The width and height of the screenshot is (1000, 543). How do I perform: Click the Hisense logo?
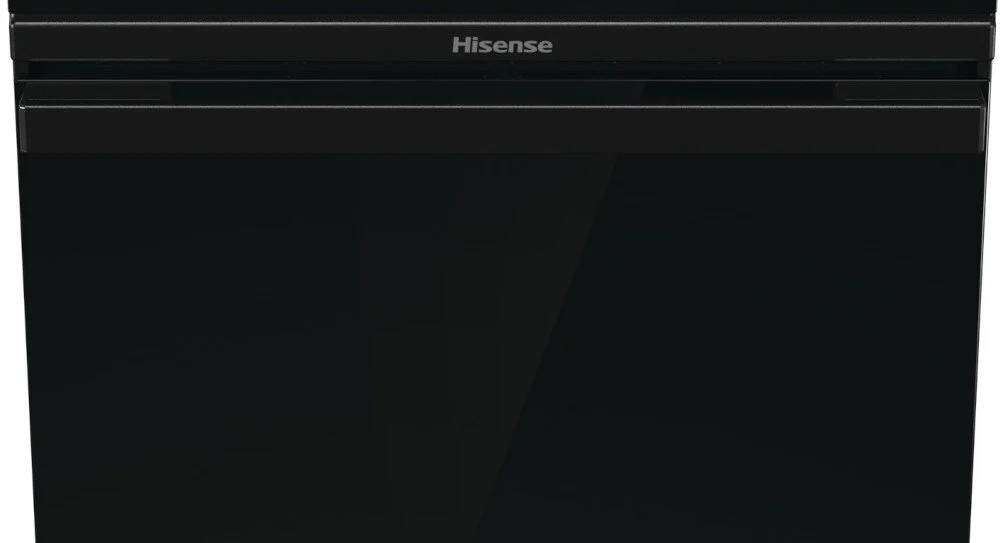click(502, 45)
